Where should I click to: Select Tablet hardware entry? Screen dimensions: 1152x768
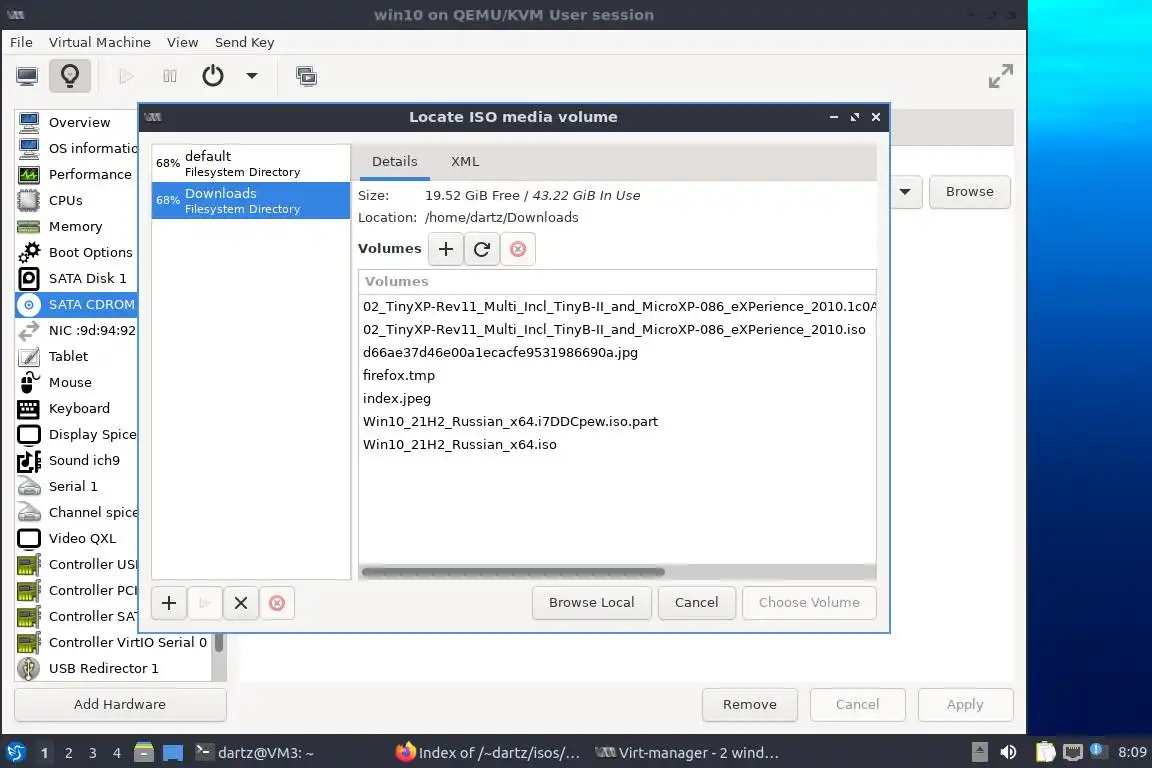click(76, 356)
